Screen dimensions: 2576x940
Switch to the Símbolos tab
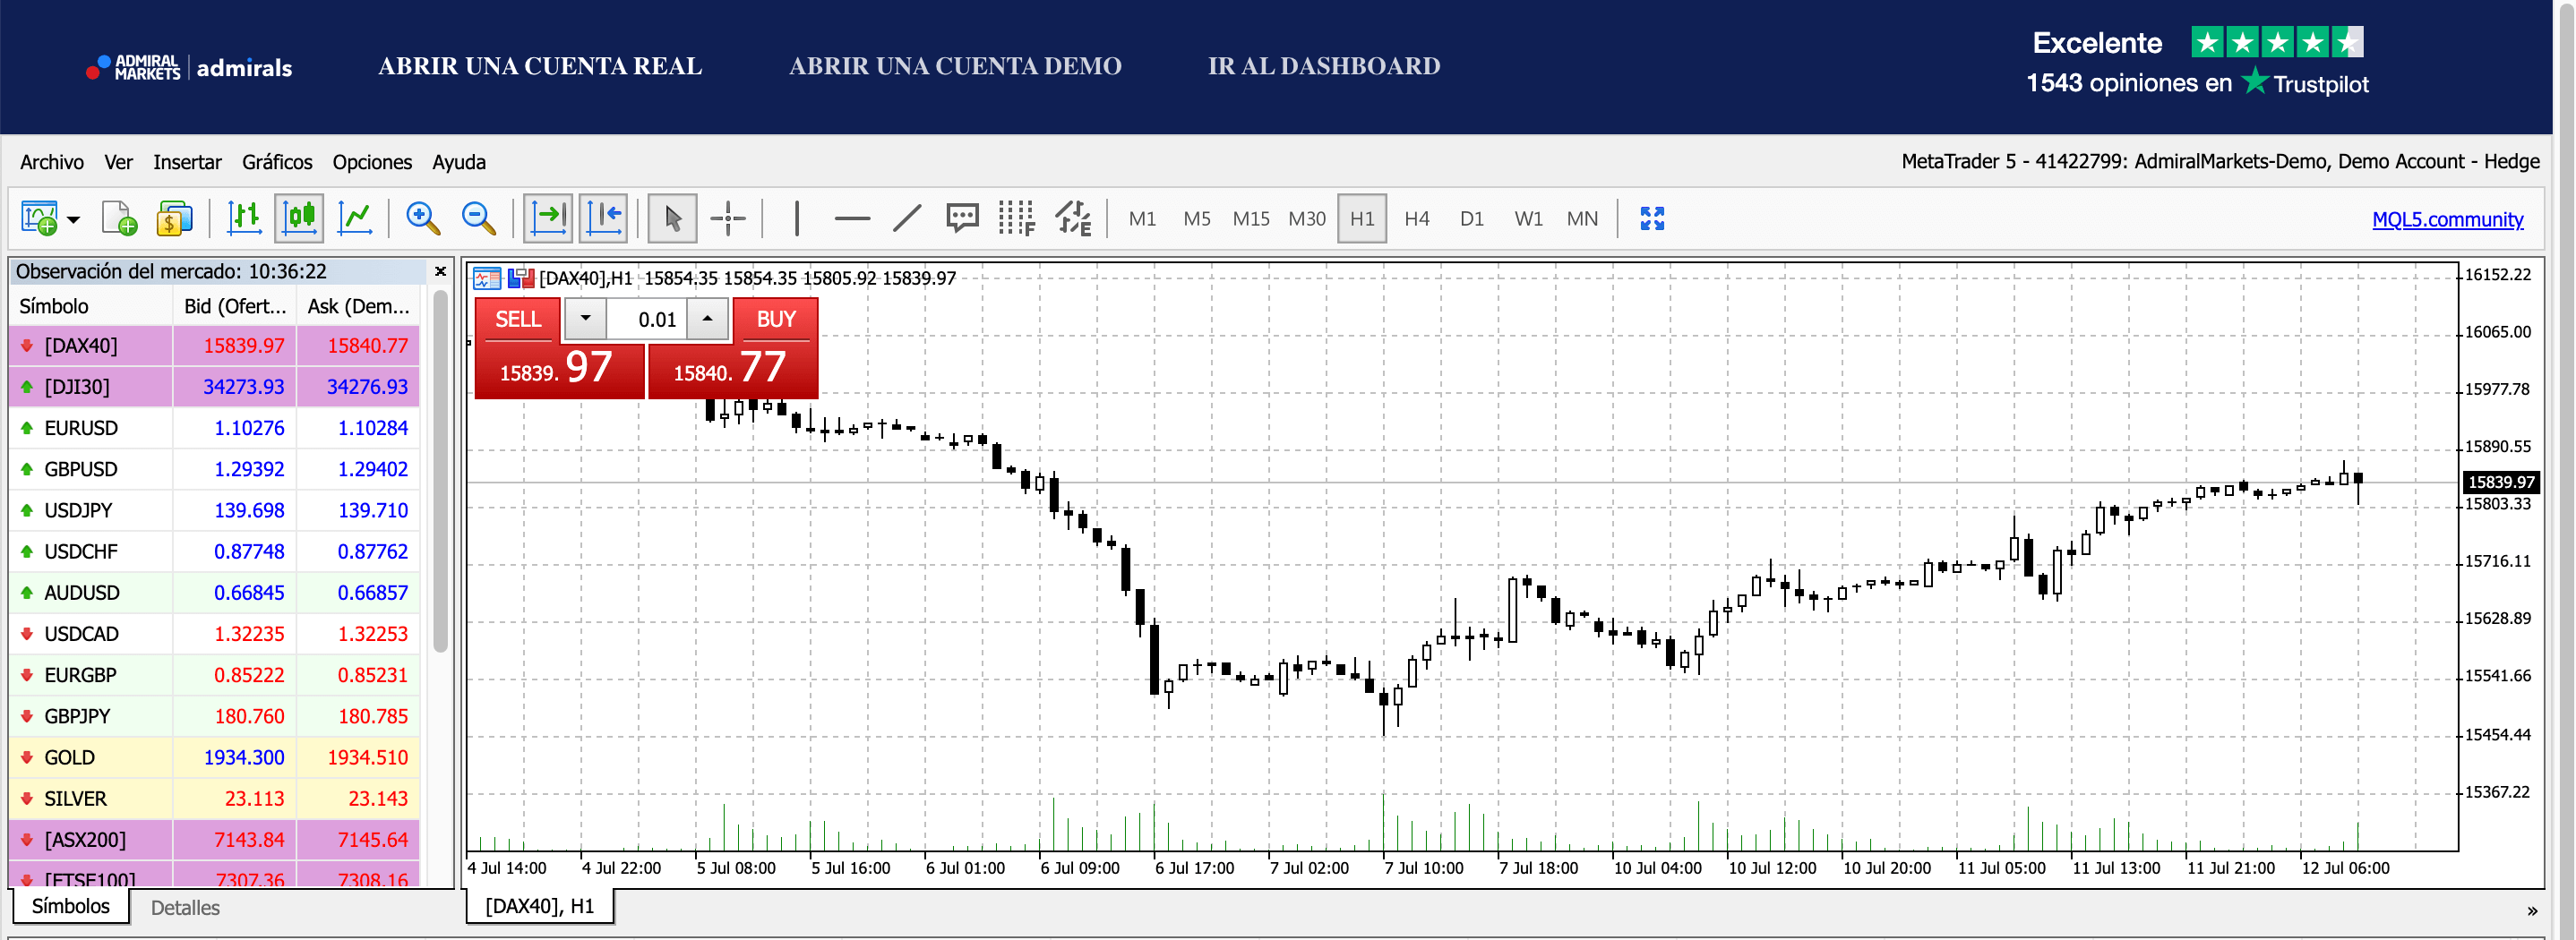click(70, 906)
